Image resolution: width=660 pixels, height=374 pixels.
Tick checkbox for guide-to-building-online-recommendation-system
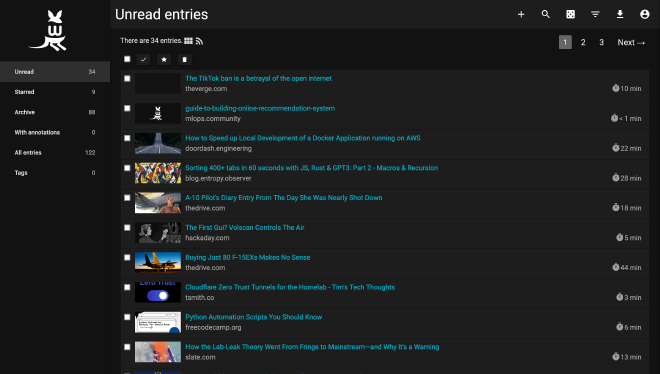coord(127,108)
